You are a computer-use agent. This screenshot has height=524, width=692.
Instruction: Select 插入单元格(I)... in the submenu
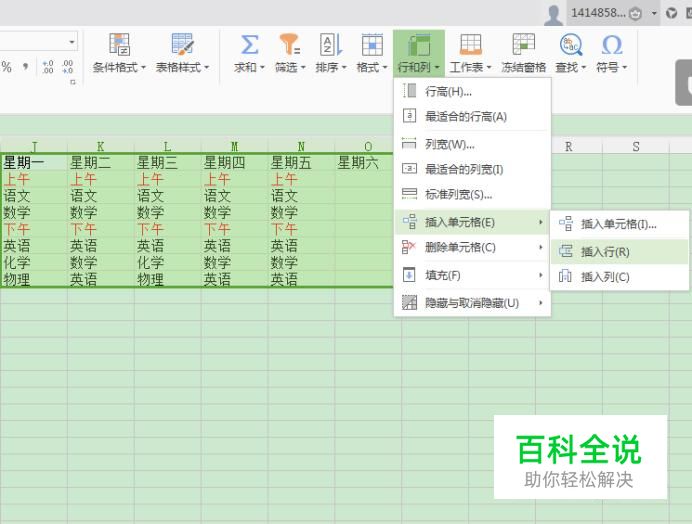[620, 224]
